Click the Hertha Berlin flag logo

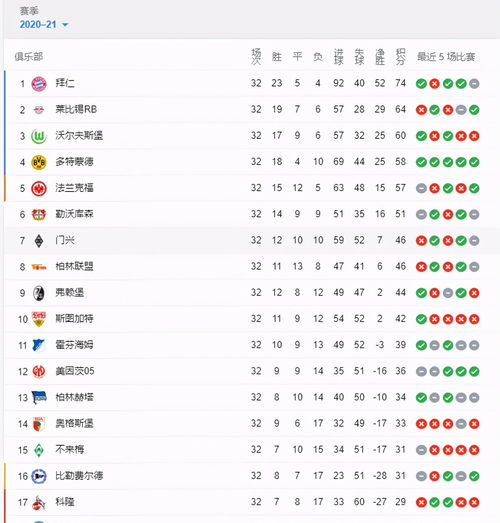pos(39,397)
